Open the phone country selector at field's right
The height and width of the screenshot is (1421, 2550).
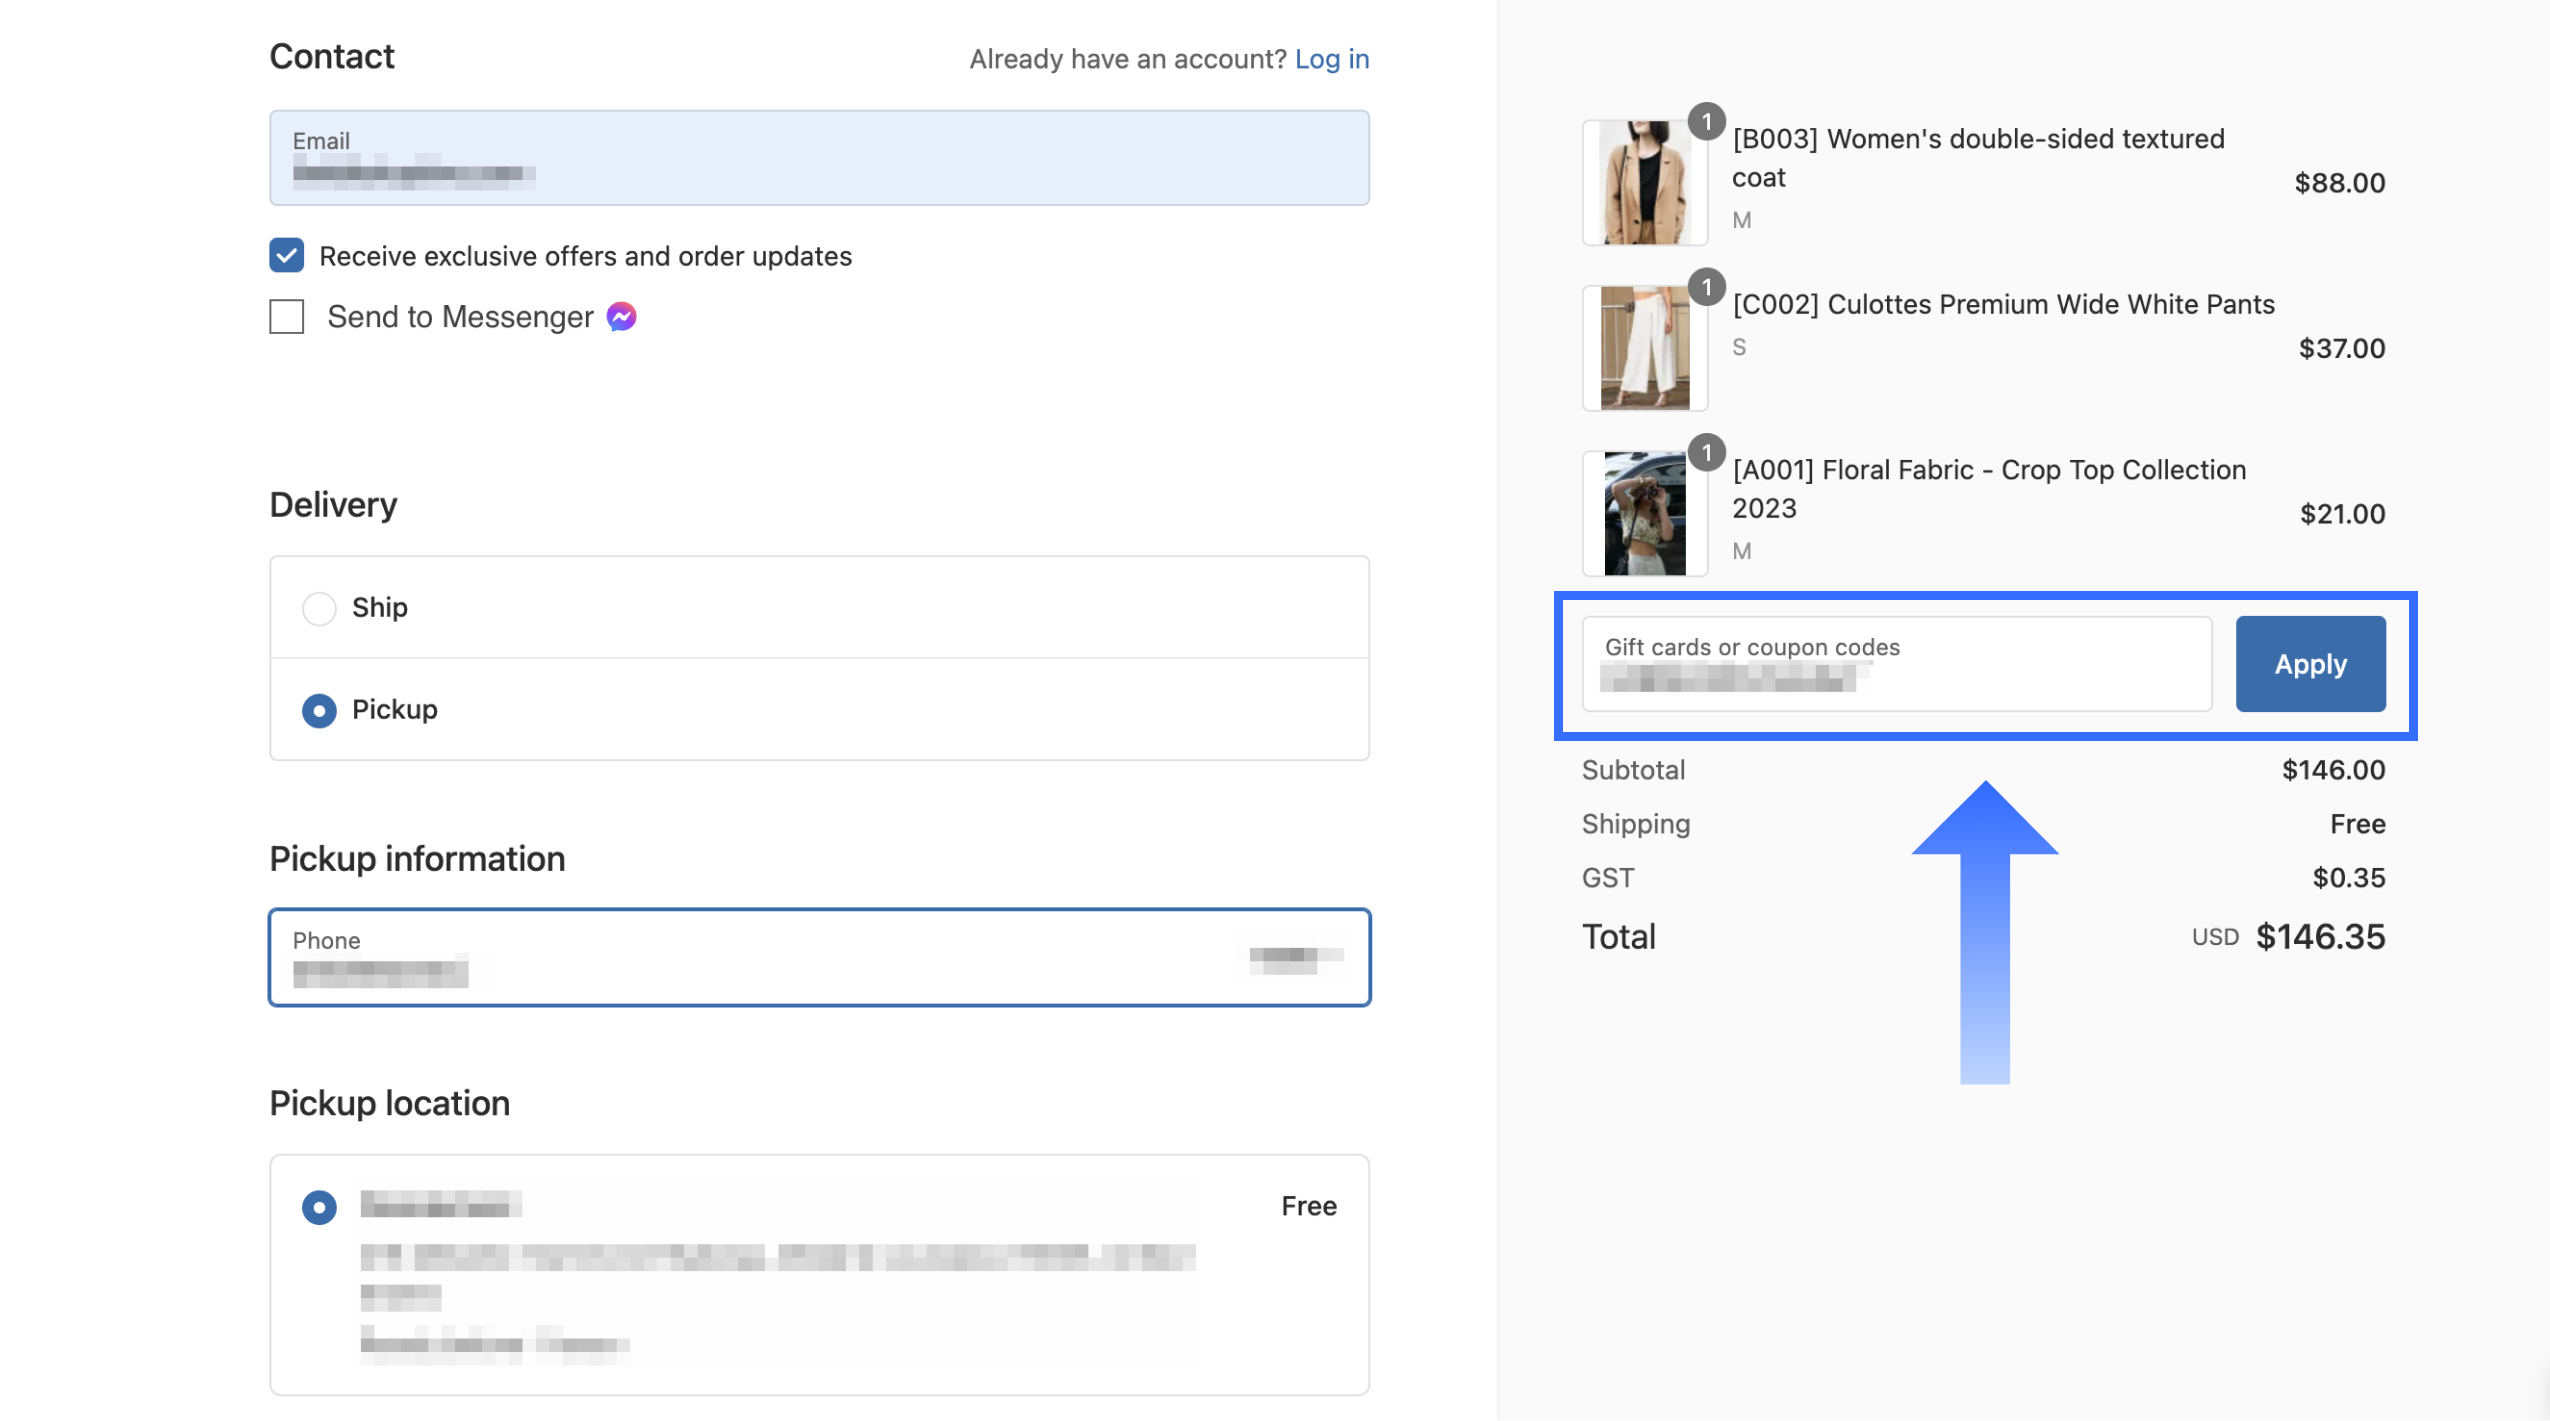[1294, 958]
